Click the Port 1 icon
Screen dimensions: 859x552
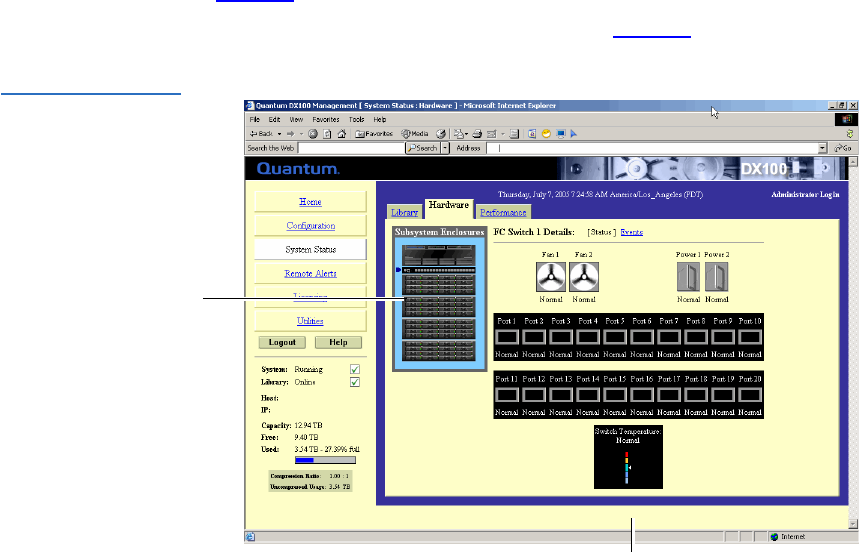pos(507,337)
